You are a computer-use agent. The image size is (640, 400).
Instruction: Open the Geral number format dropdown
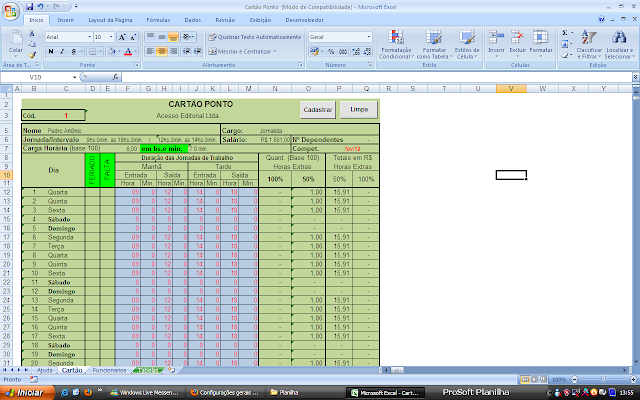(x=369, y=37)
